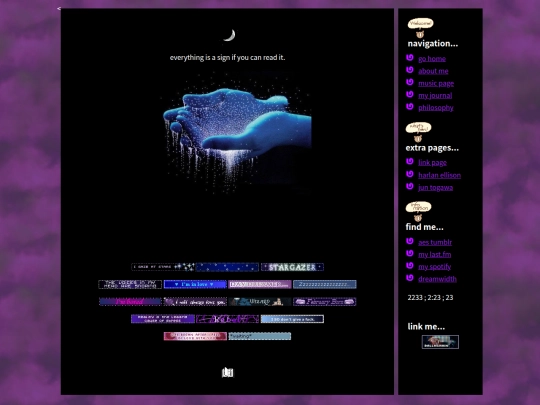Click the "I will always love you" blinkie

coord(195,302)
